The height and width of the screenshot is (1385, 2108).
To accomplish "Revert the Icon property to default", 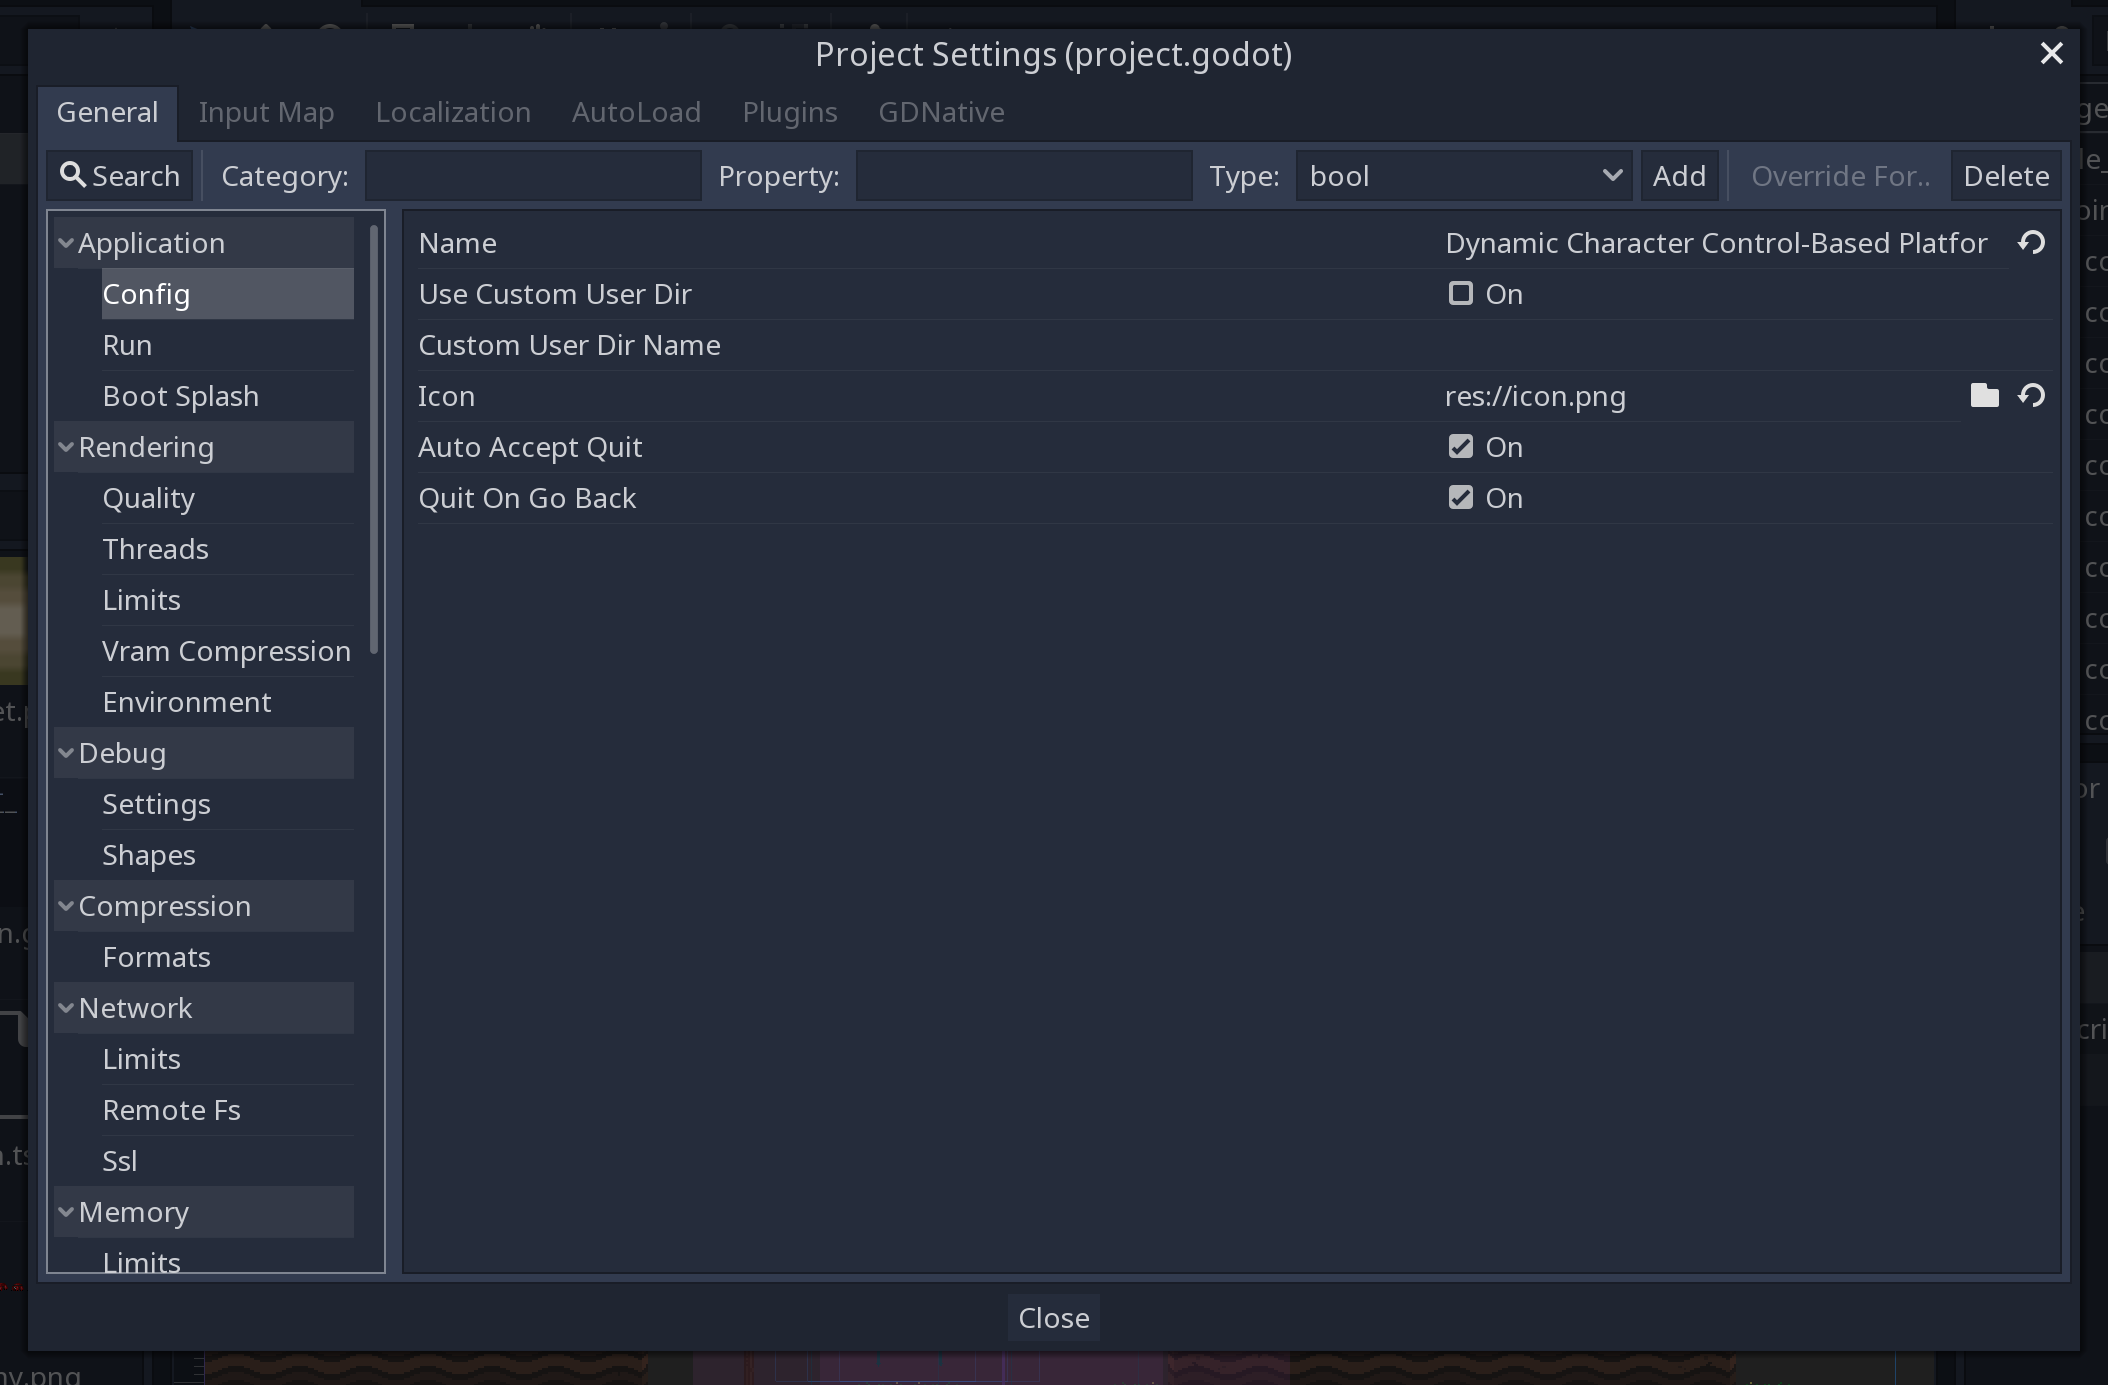I will point(2034,395).
